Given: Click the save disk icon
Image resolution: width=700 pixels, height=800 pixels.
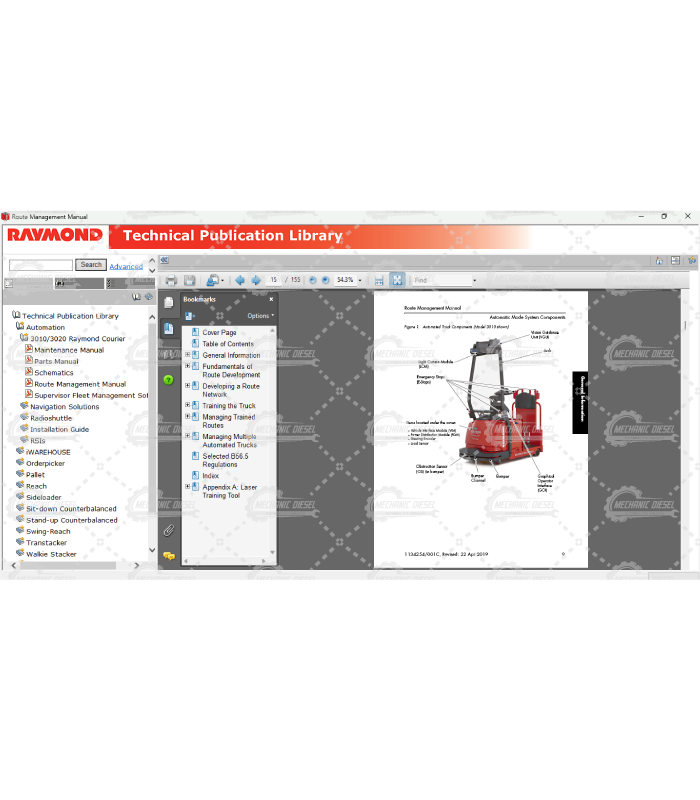Looking at the screenshot, I should (x=189, y=281).
